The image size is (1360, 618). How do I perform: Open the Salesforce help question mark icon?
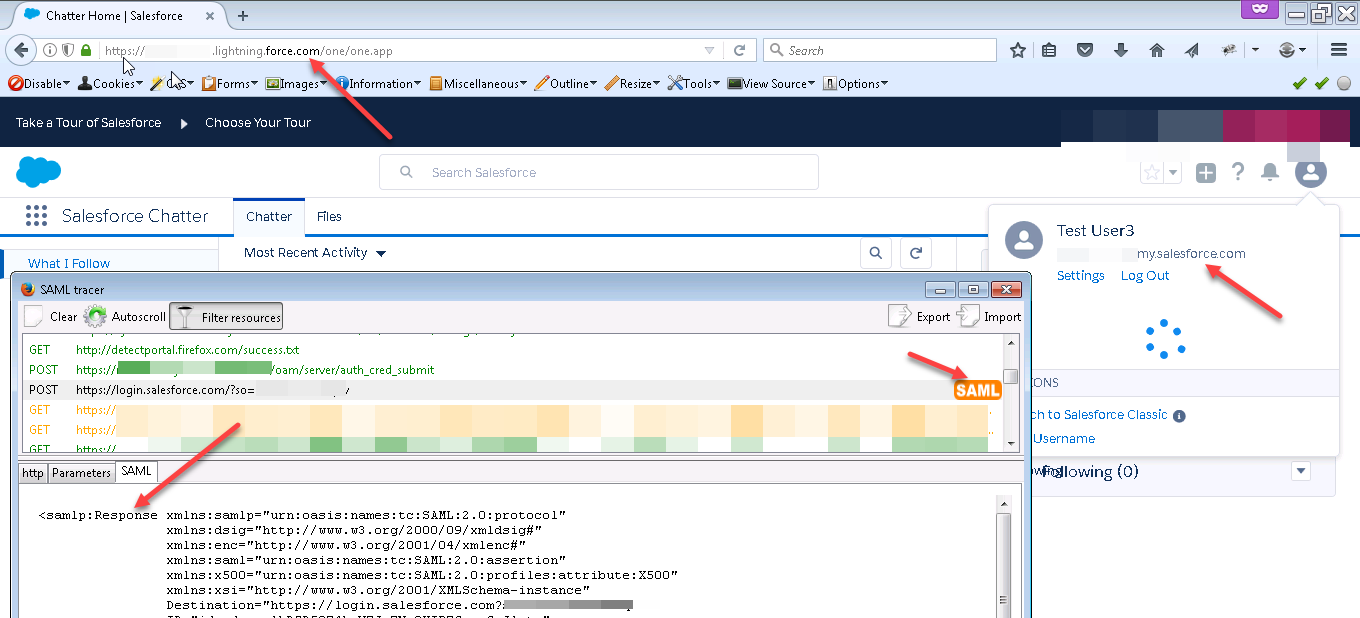coord(1238,172)
